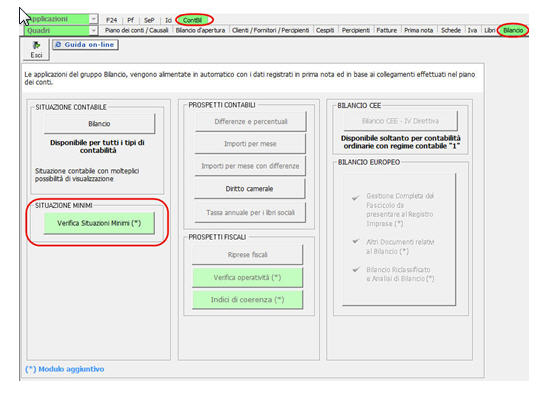Viewport: 549px width, 395px height.
Task: Click 'Disponibile per tutti i tipi di contabilità'
Action: tap(97, 146)
